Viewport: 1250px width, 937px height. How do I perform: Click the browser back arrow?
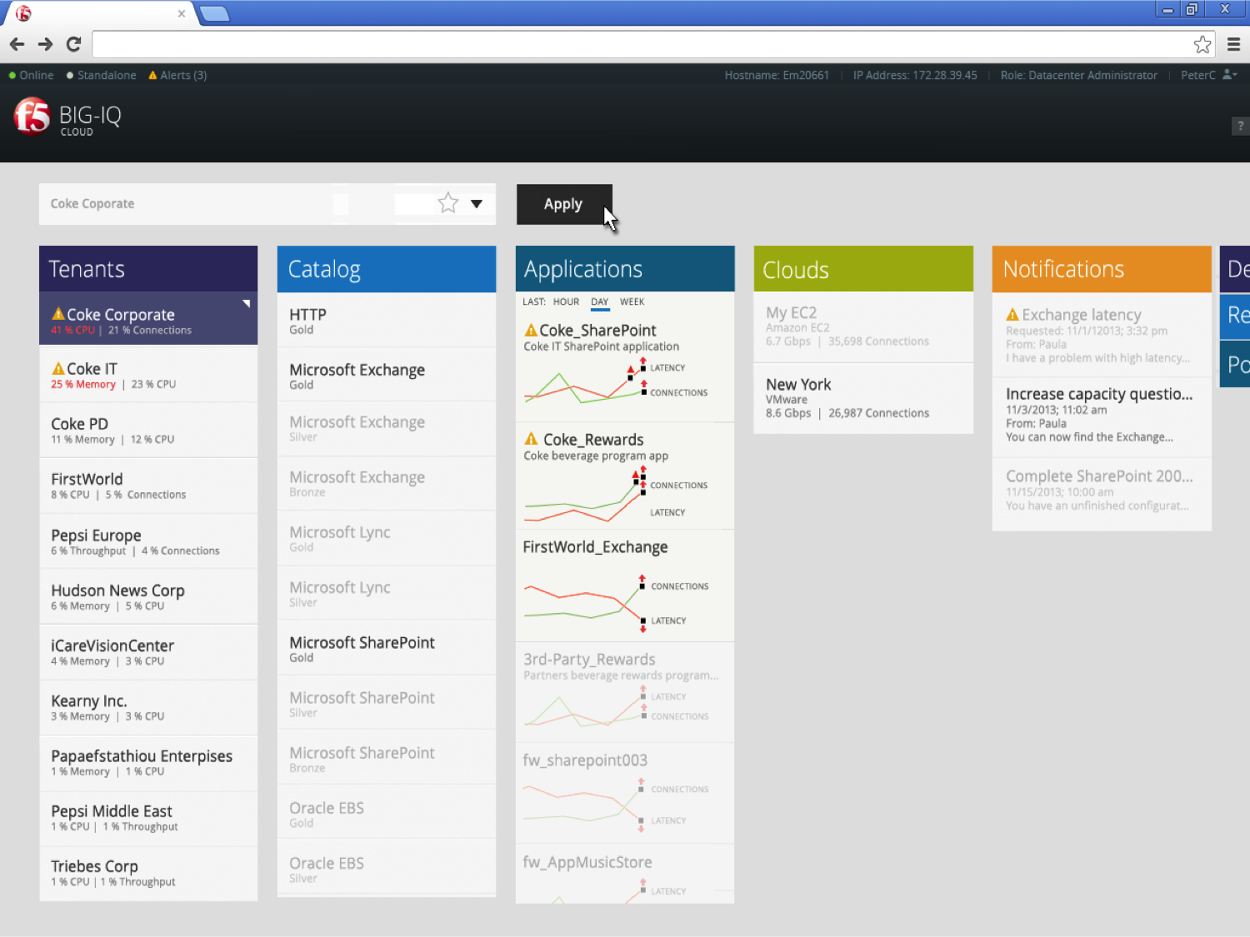point(17,44)
